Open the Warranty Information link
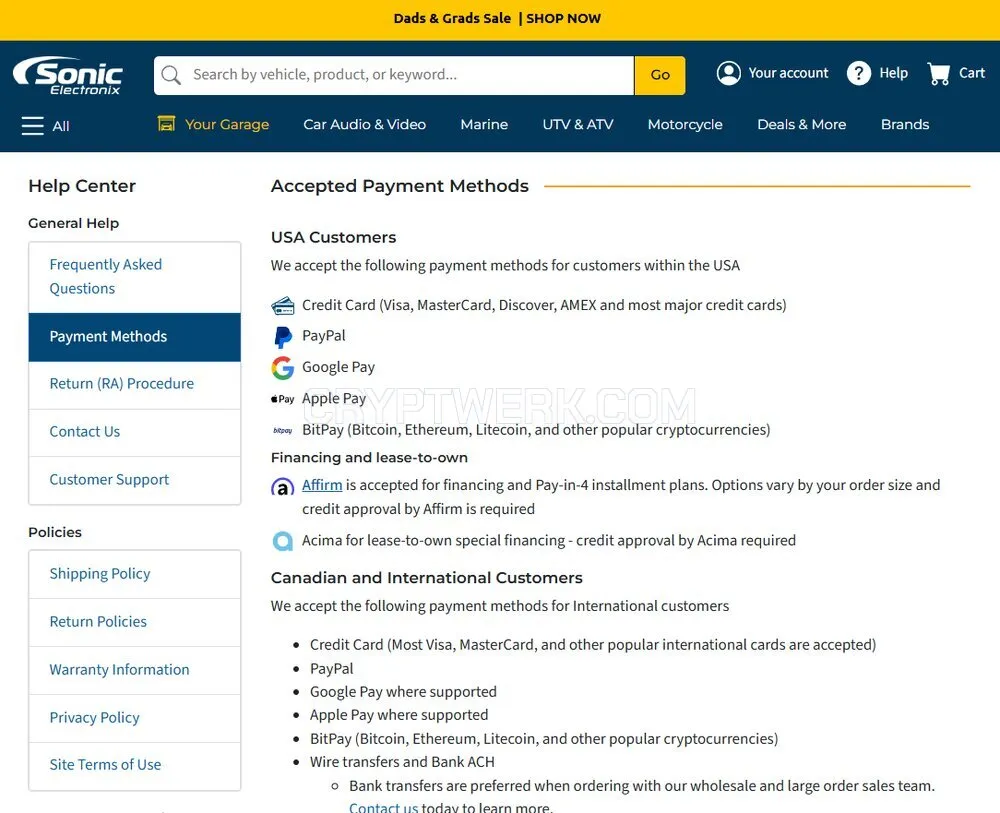1000x813 pixels. point(135,670)
